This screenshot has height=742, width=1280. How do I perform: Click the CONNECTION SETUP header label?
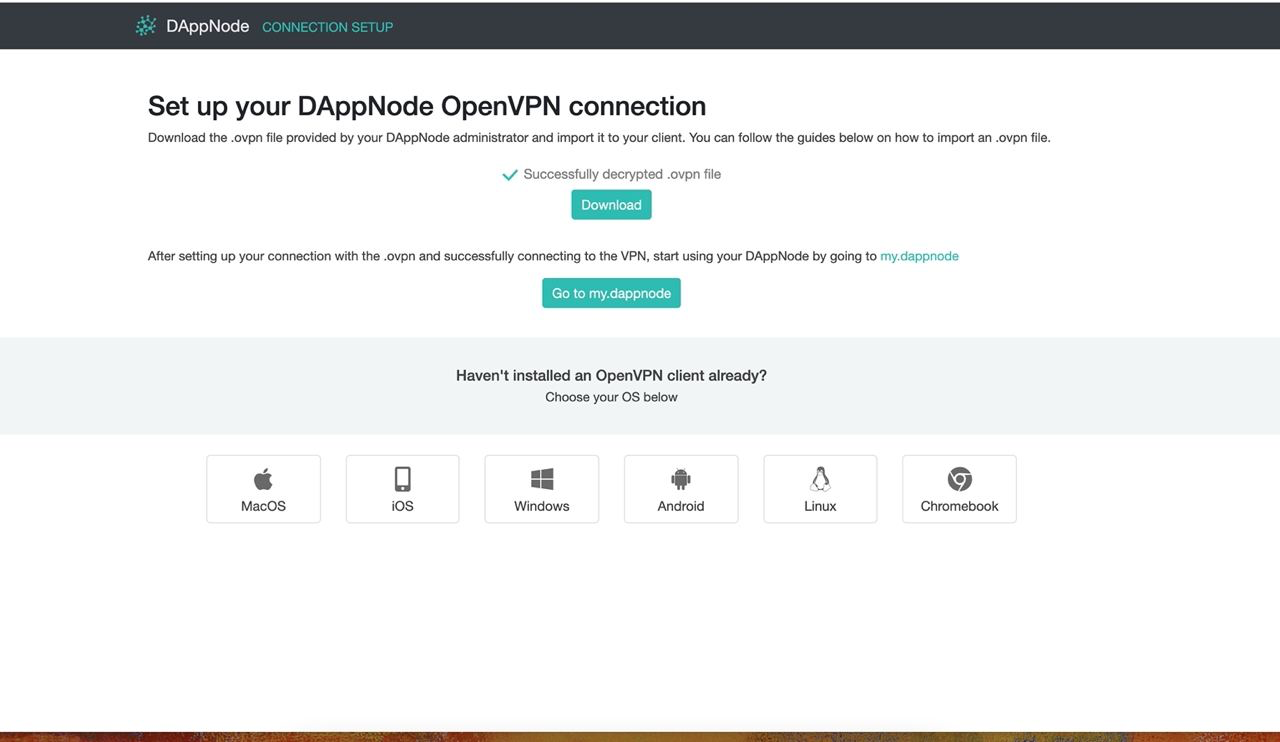click(x=328, y=27)
